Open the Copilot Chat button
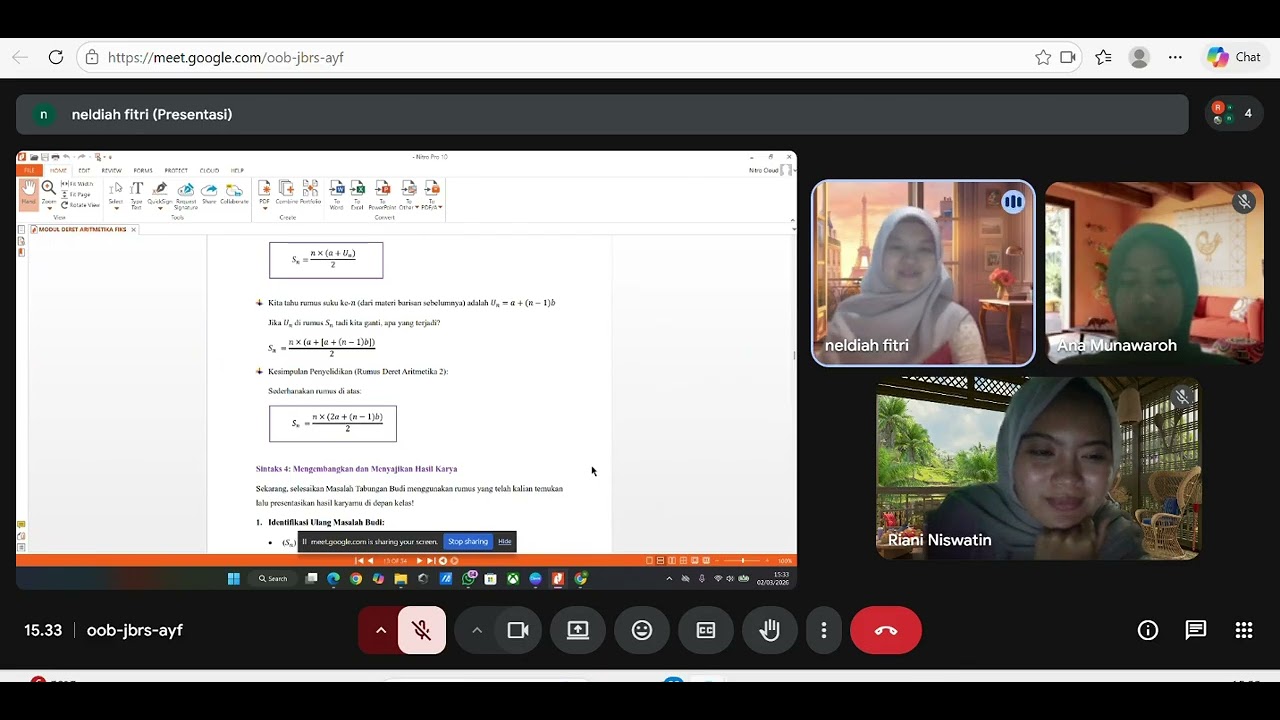Screen dimensions: 1280x720 1234,57
